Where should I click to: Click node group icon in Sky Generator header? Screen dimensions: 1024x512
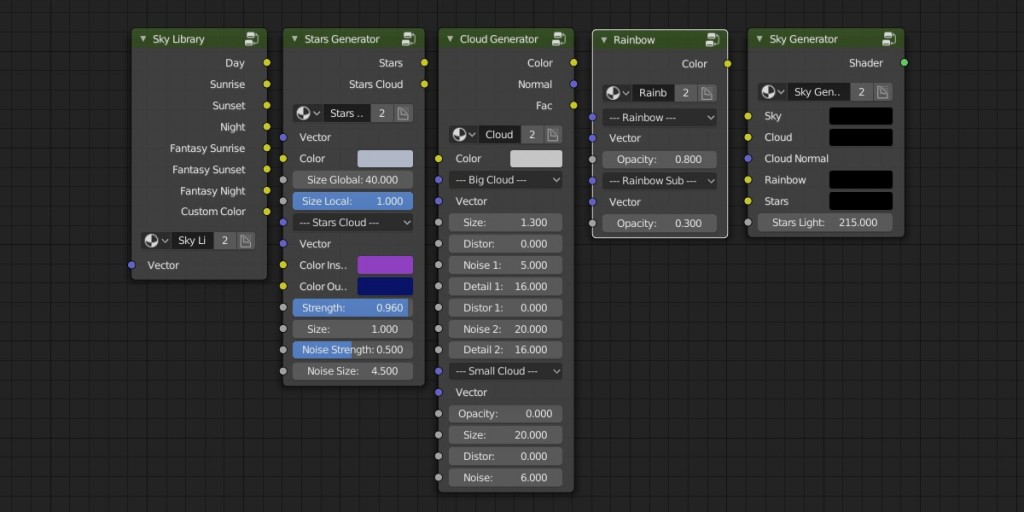point(888,39)
